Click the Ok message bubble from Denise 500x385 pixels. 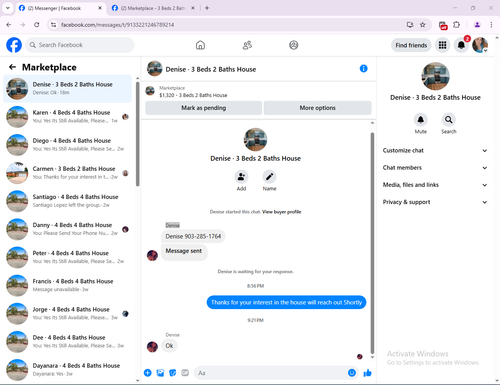[169, 346]
